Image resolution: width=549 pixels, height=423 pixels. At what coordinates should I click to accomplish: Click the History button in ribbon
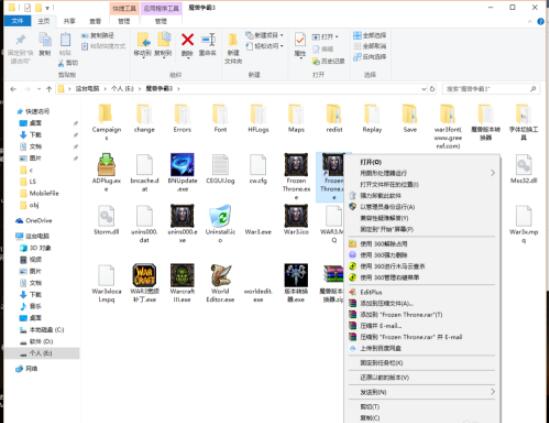[328, 61]
